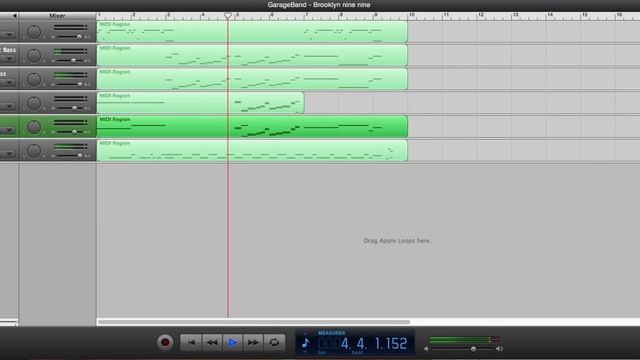Click the master output level meter

(x=464, y=340)
